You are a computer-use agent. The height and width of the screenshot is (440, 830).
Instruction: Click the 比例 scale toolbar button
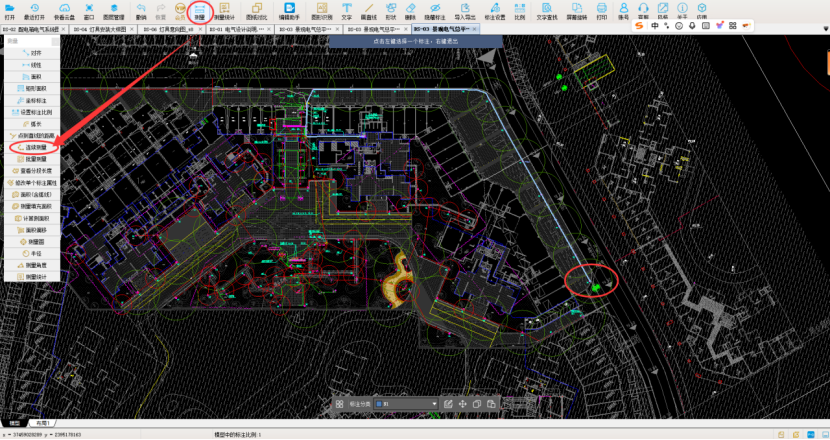[x=517, y=11]
